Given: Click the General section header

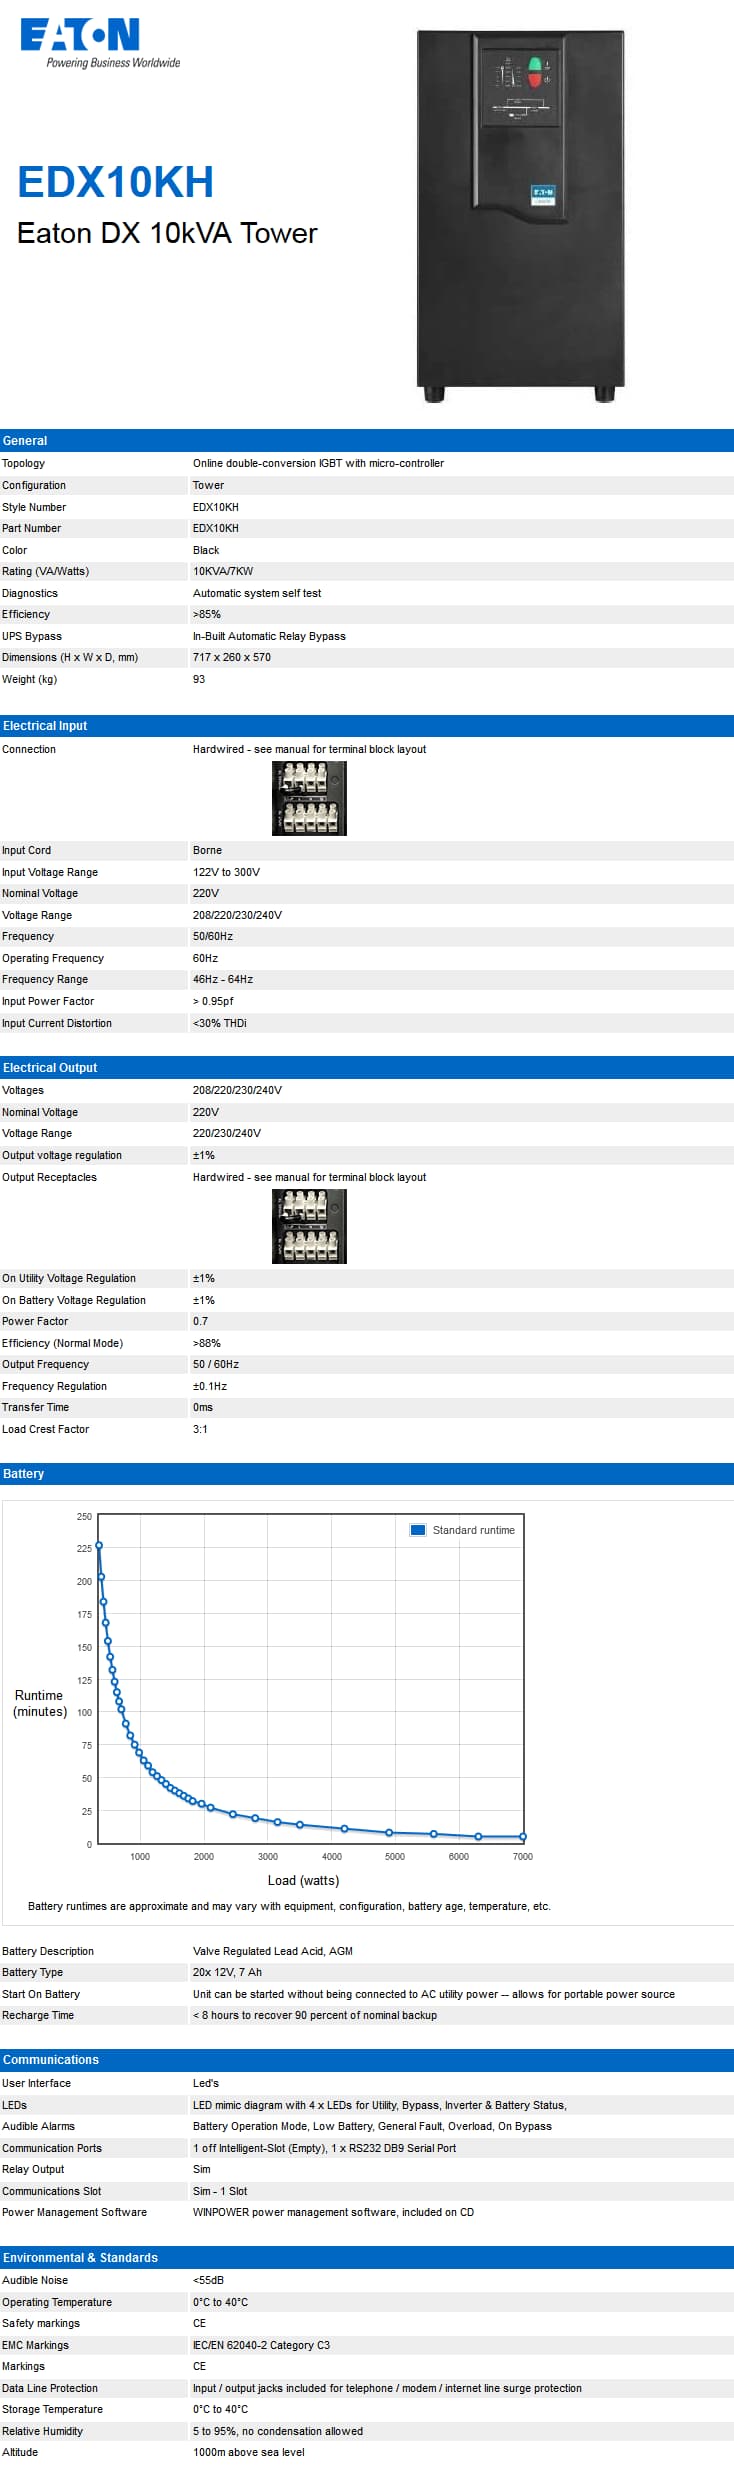Looking at the screenshot, I should 367,440.
